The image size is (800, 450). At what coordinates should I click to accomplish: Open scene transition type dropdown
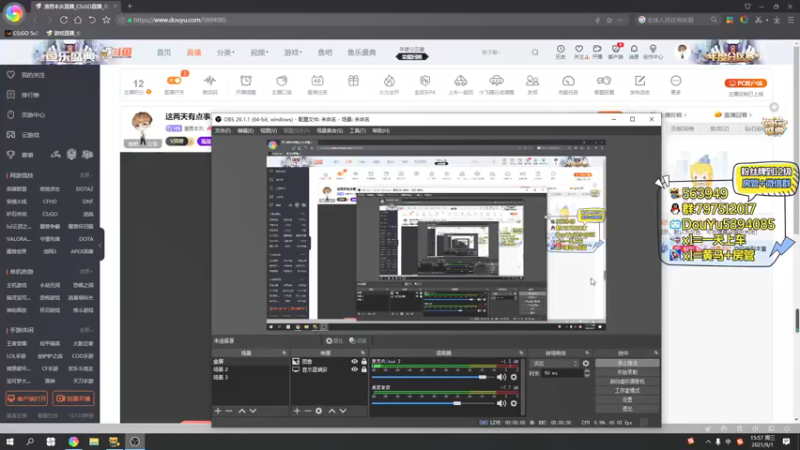coord(554,363)
